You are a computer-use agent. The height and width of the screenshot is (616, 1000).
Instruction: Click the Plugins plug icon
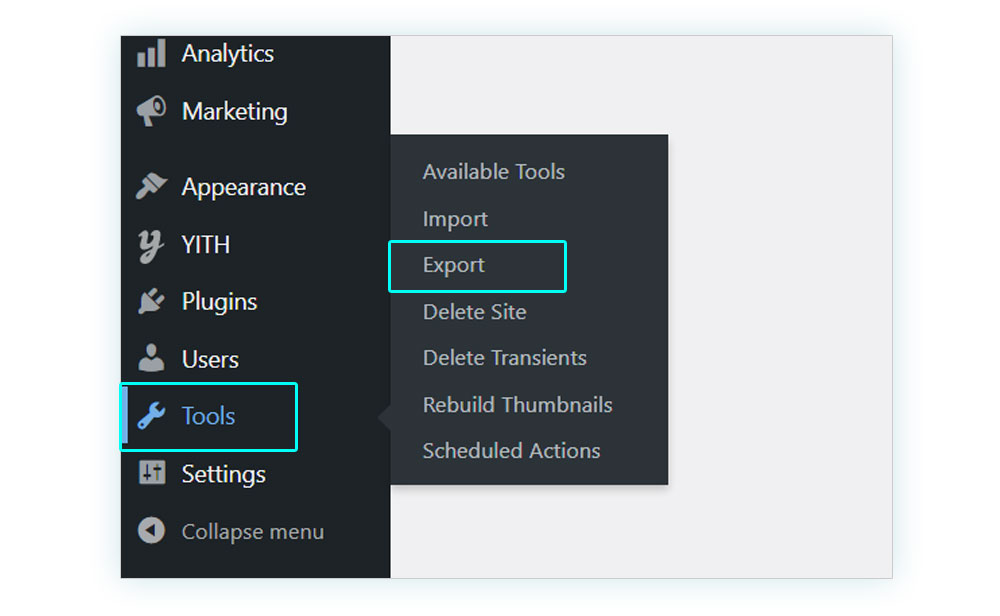[151, 301]
